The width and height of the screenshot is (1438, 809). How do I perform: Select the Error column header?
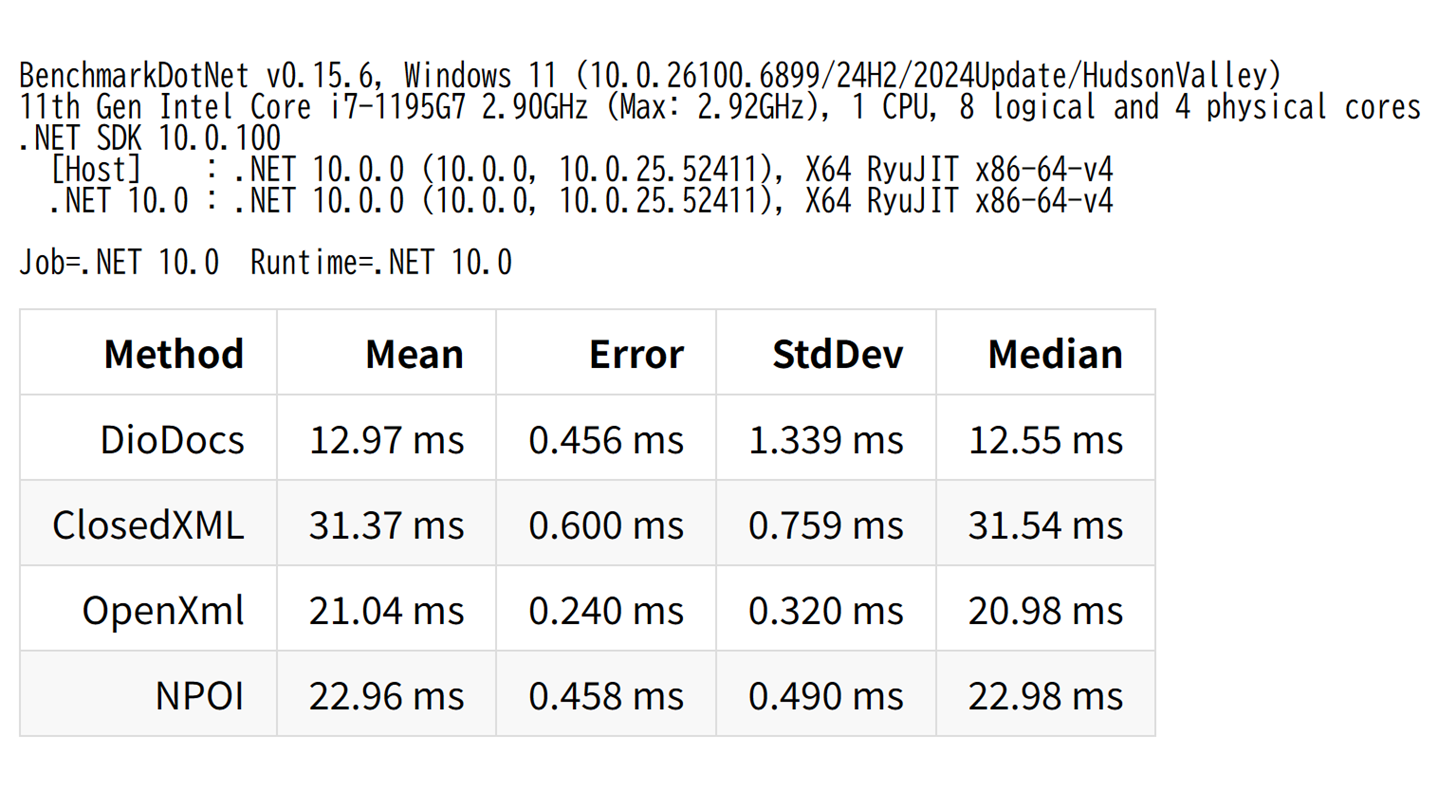tap(636, 354)
